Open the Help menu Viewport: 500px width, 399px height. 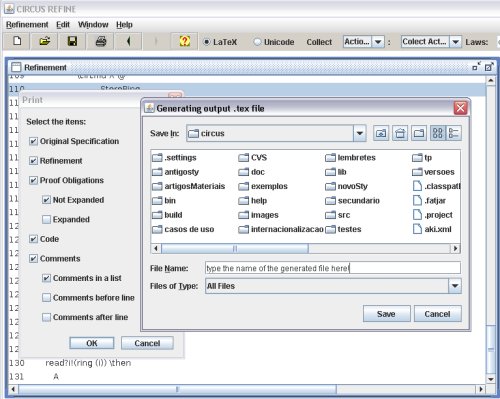point(124,25)
